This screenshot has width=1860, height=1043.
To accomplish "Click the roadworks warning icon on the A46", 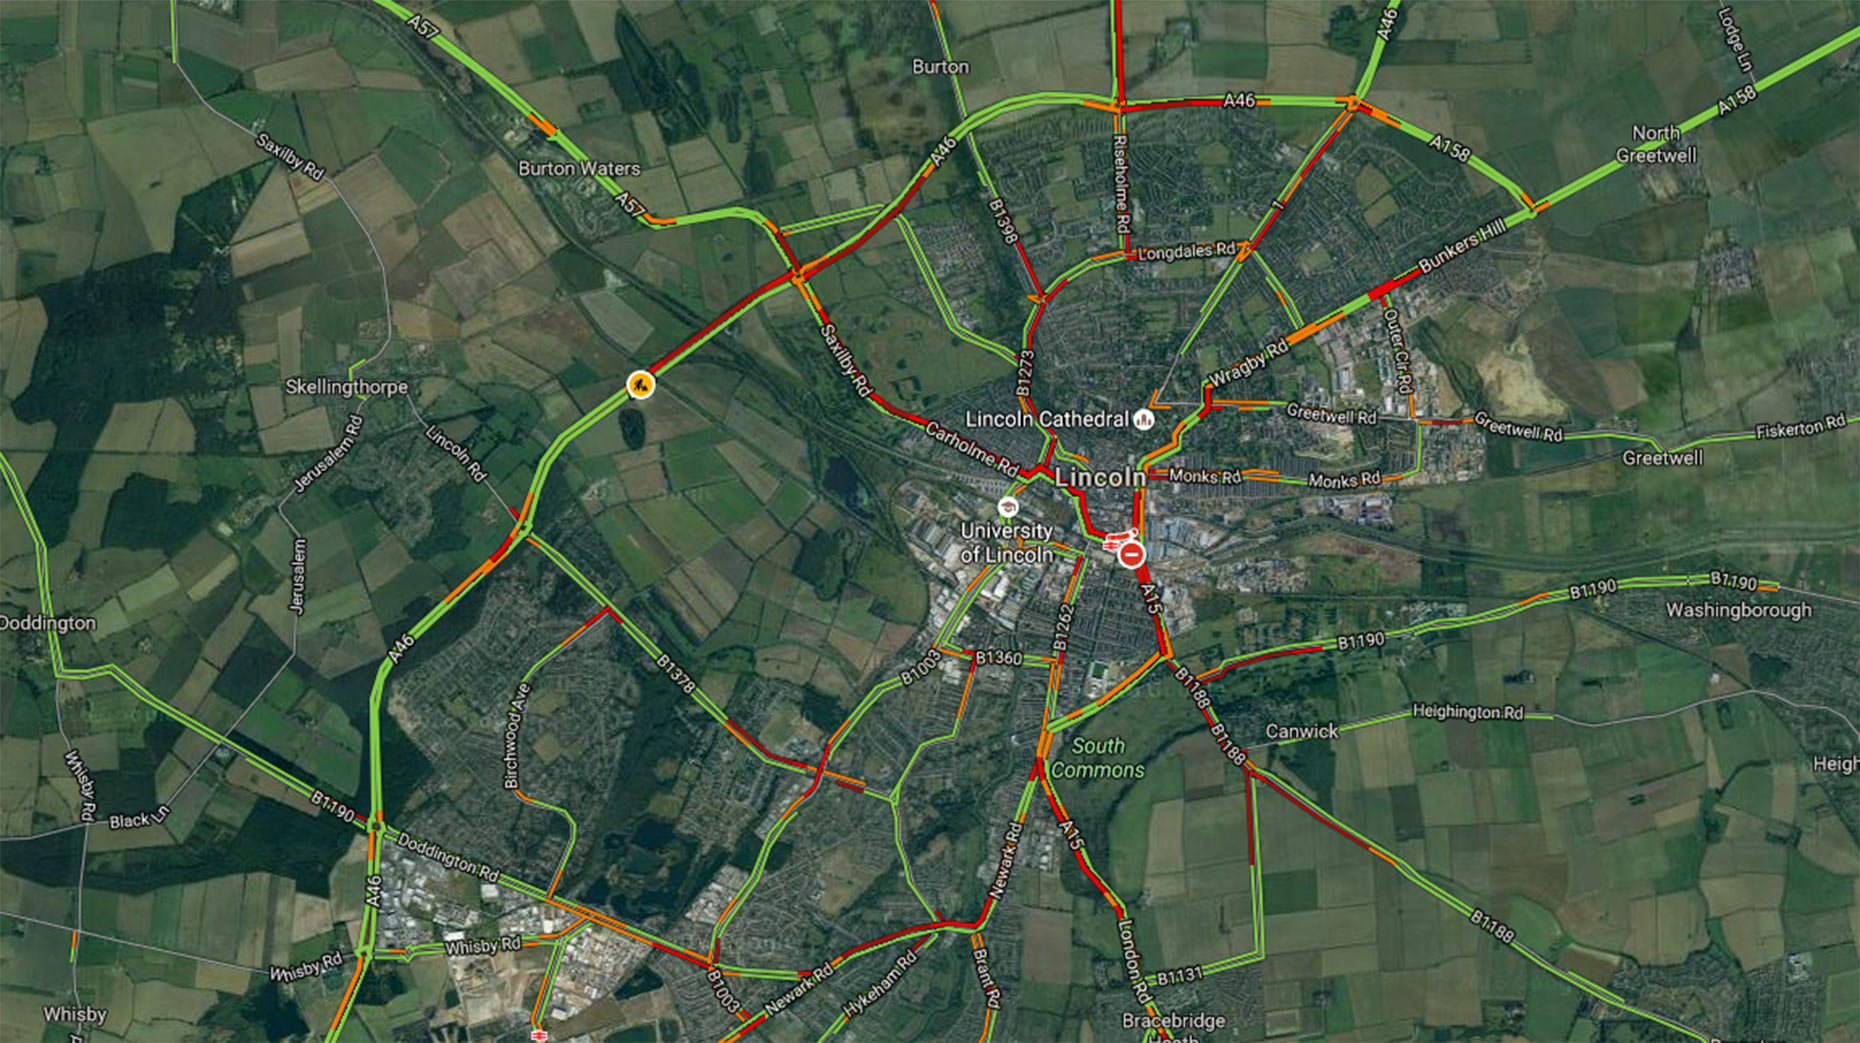I will tap(641, 384).
